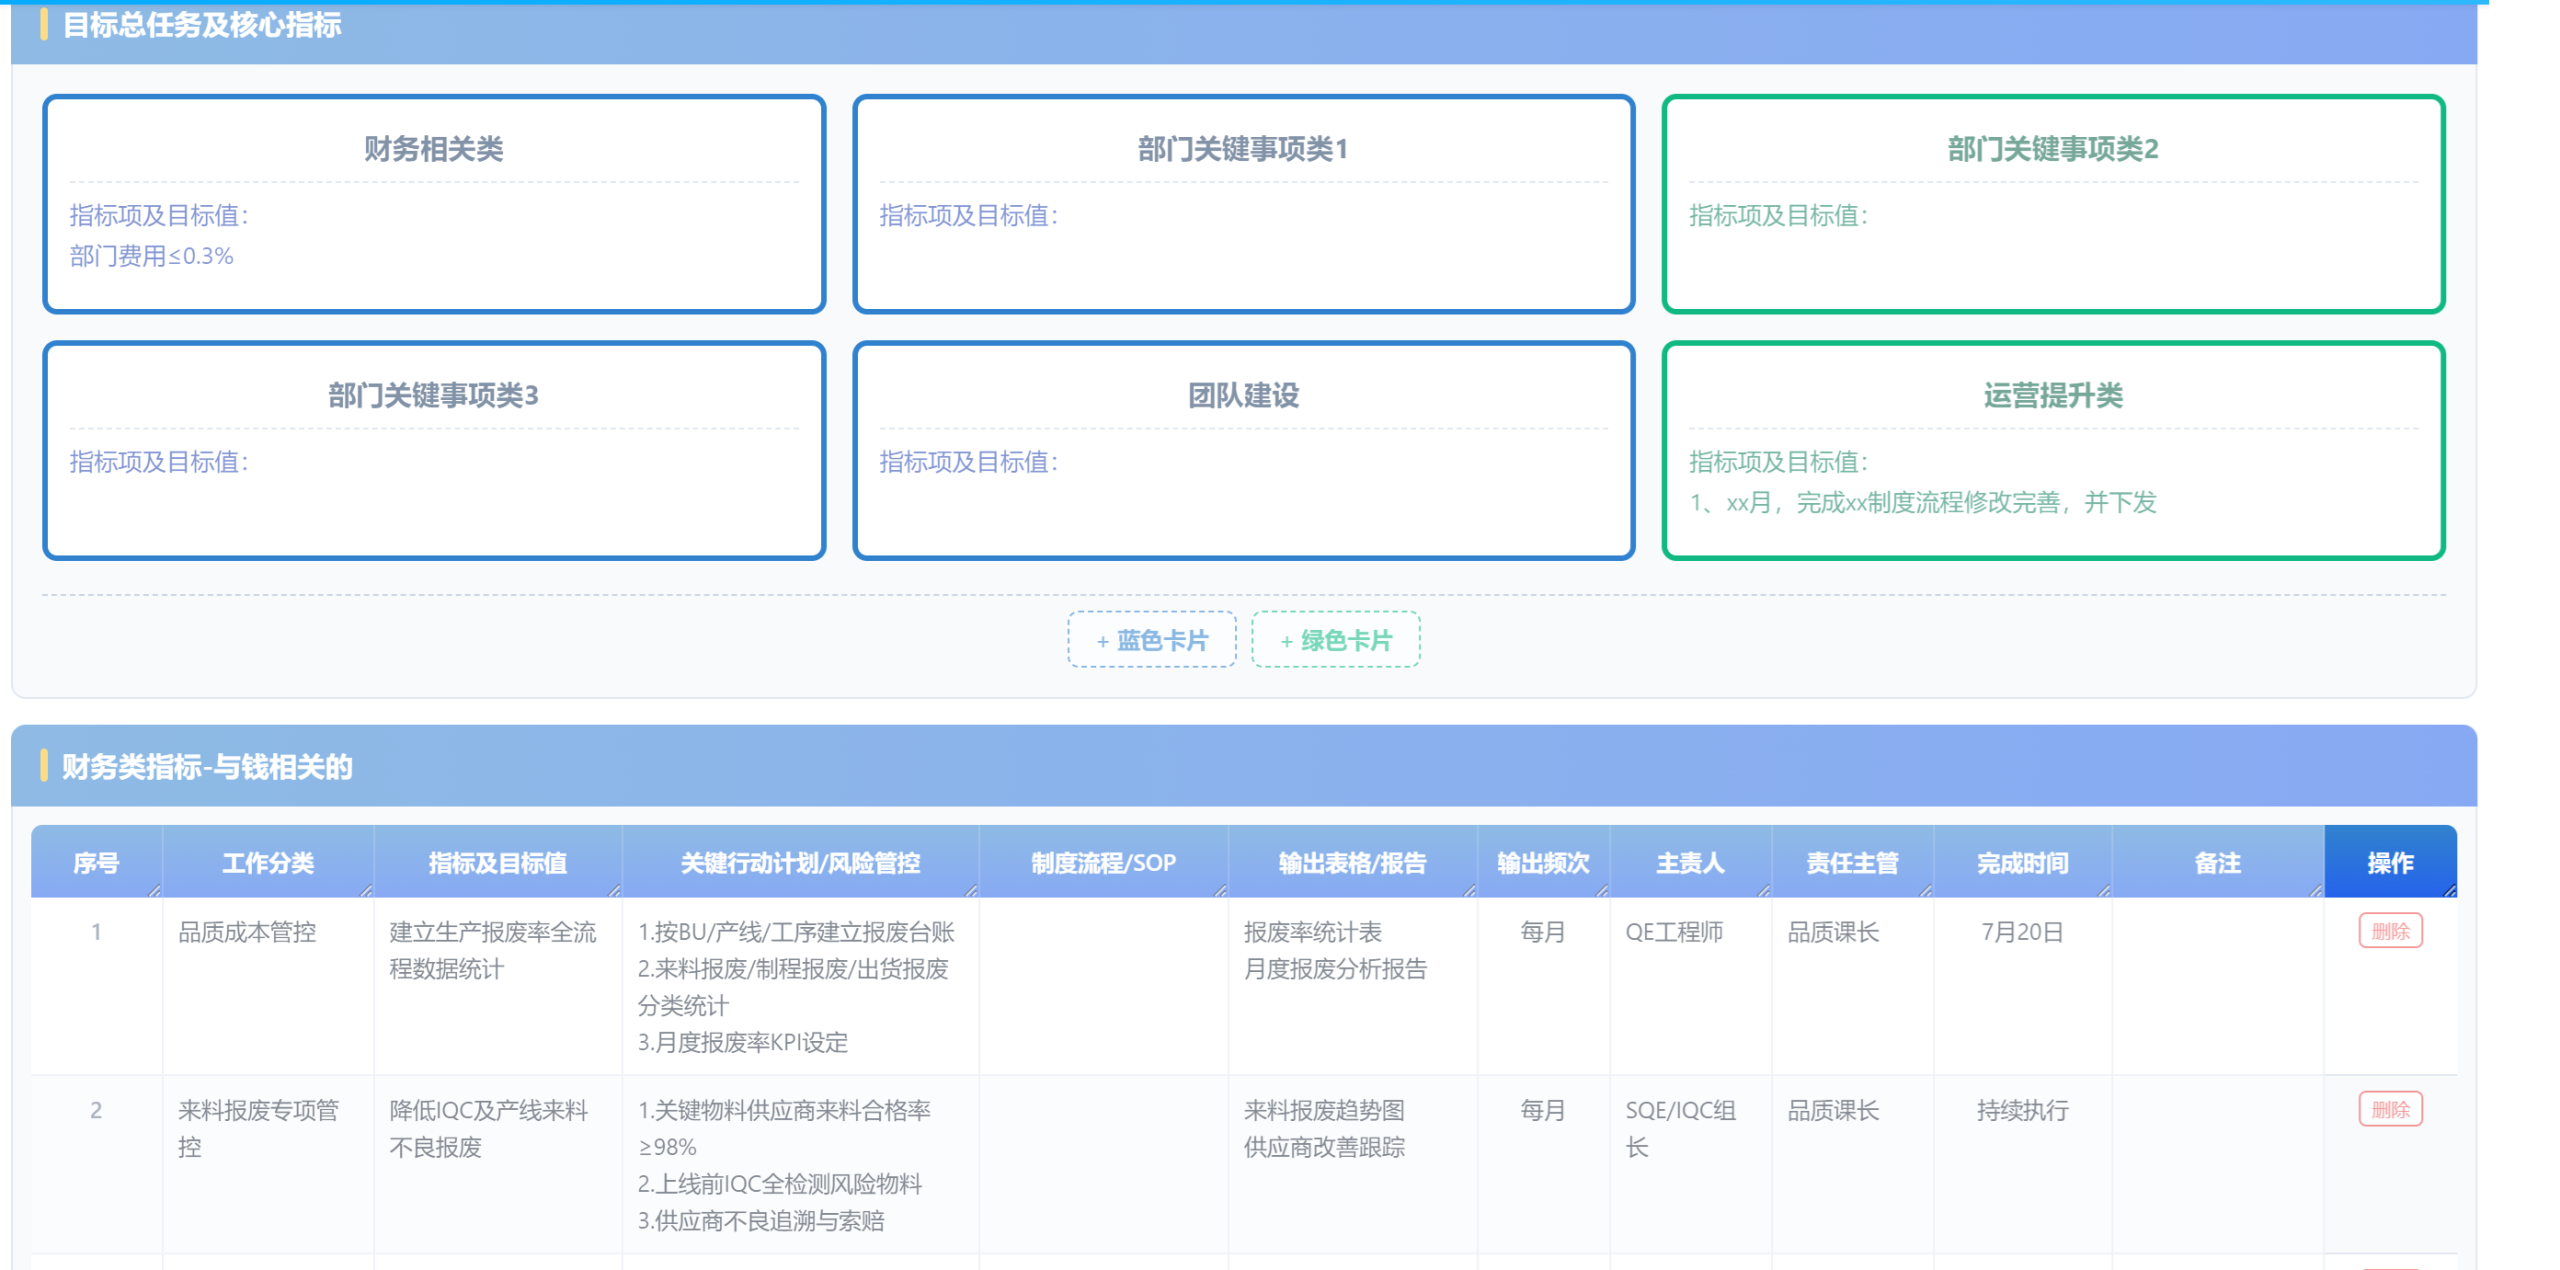Edit the empty 制度流程/SOP cell in row 1
This screenshot has width=2560, height=1270.
[x=1103, y=986]
